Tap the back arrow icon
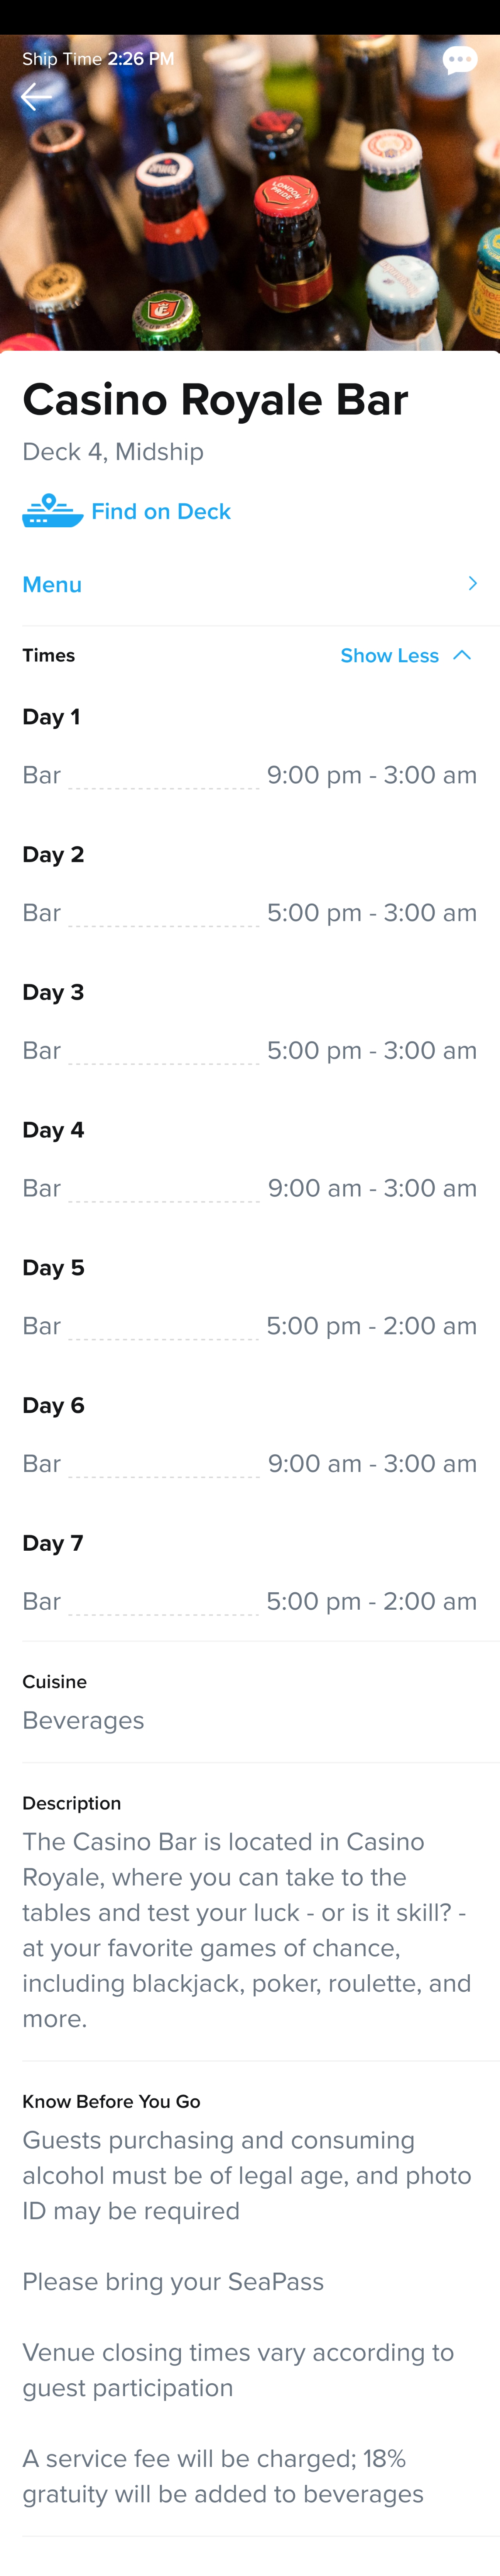The height and width of the screenshot is (2576, 500). tap(36, 96)
